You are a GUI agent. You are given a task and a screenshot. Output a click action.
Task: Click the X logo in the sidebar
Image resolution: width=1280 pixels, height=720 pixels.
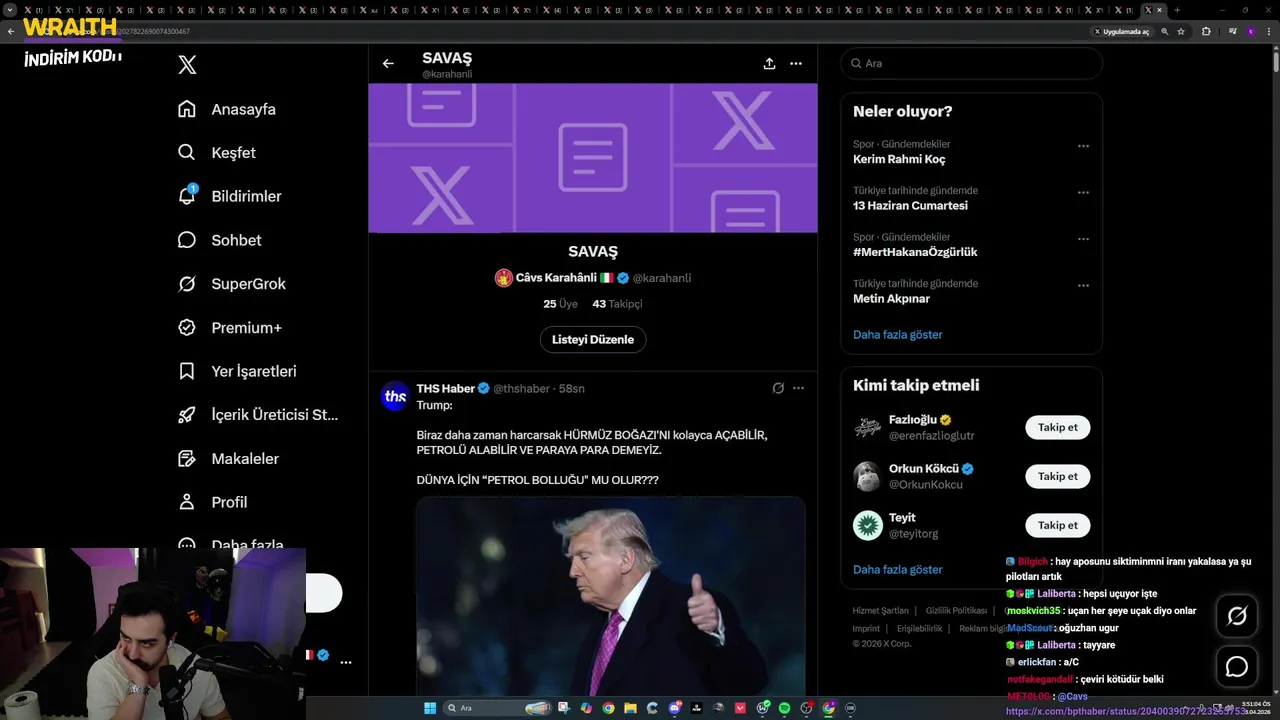[187, 65]
